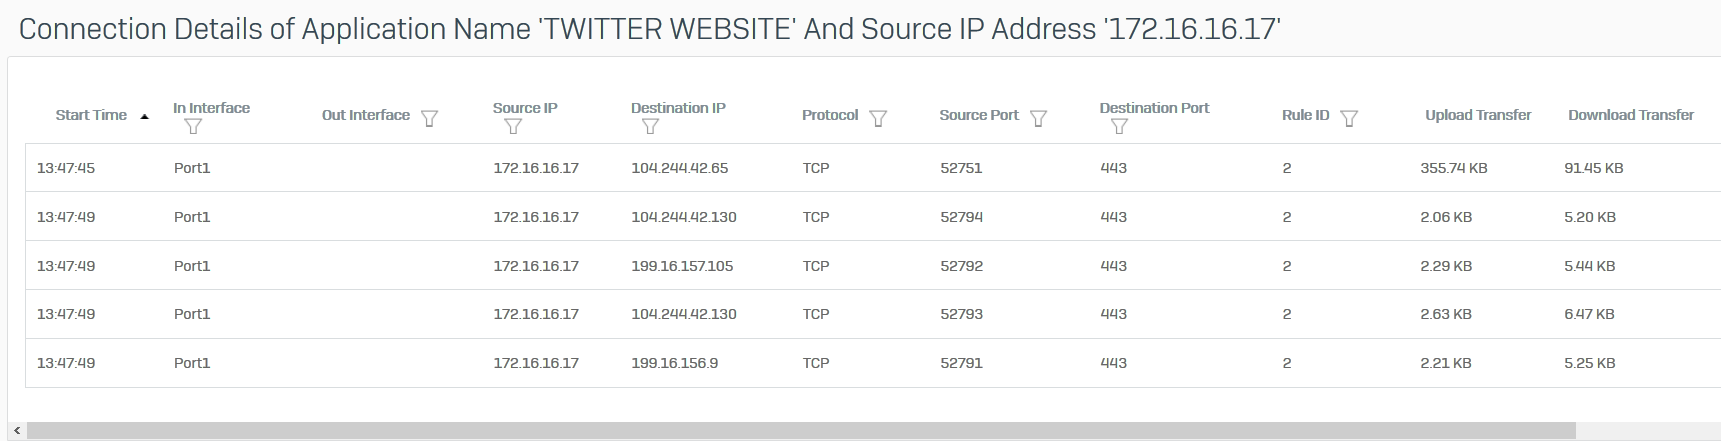Open the Out Interface filter icon
1721x441 pixels.
click(430, 118)
